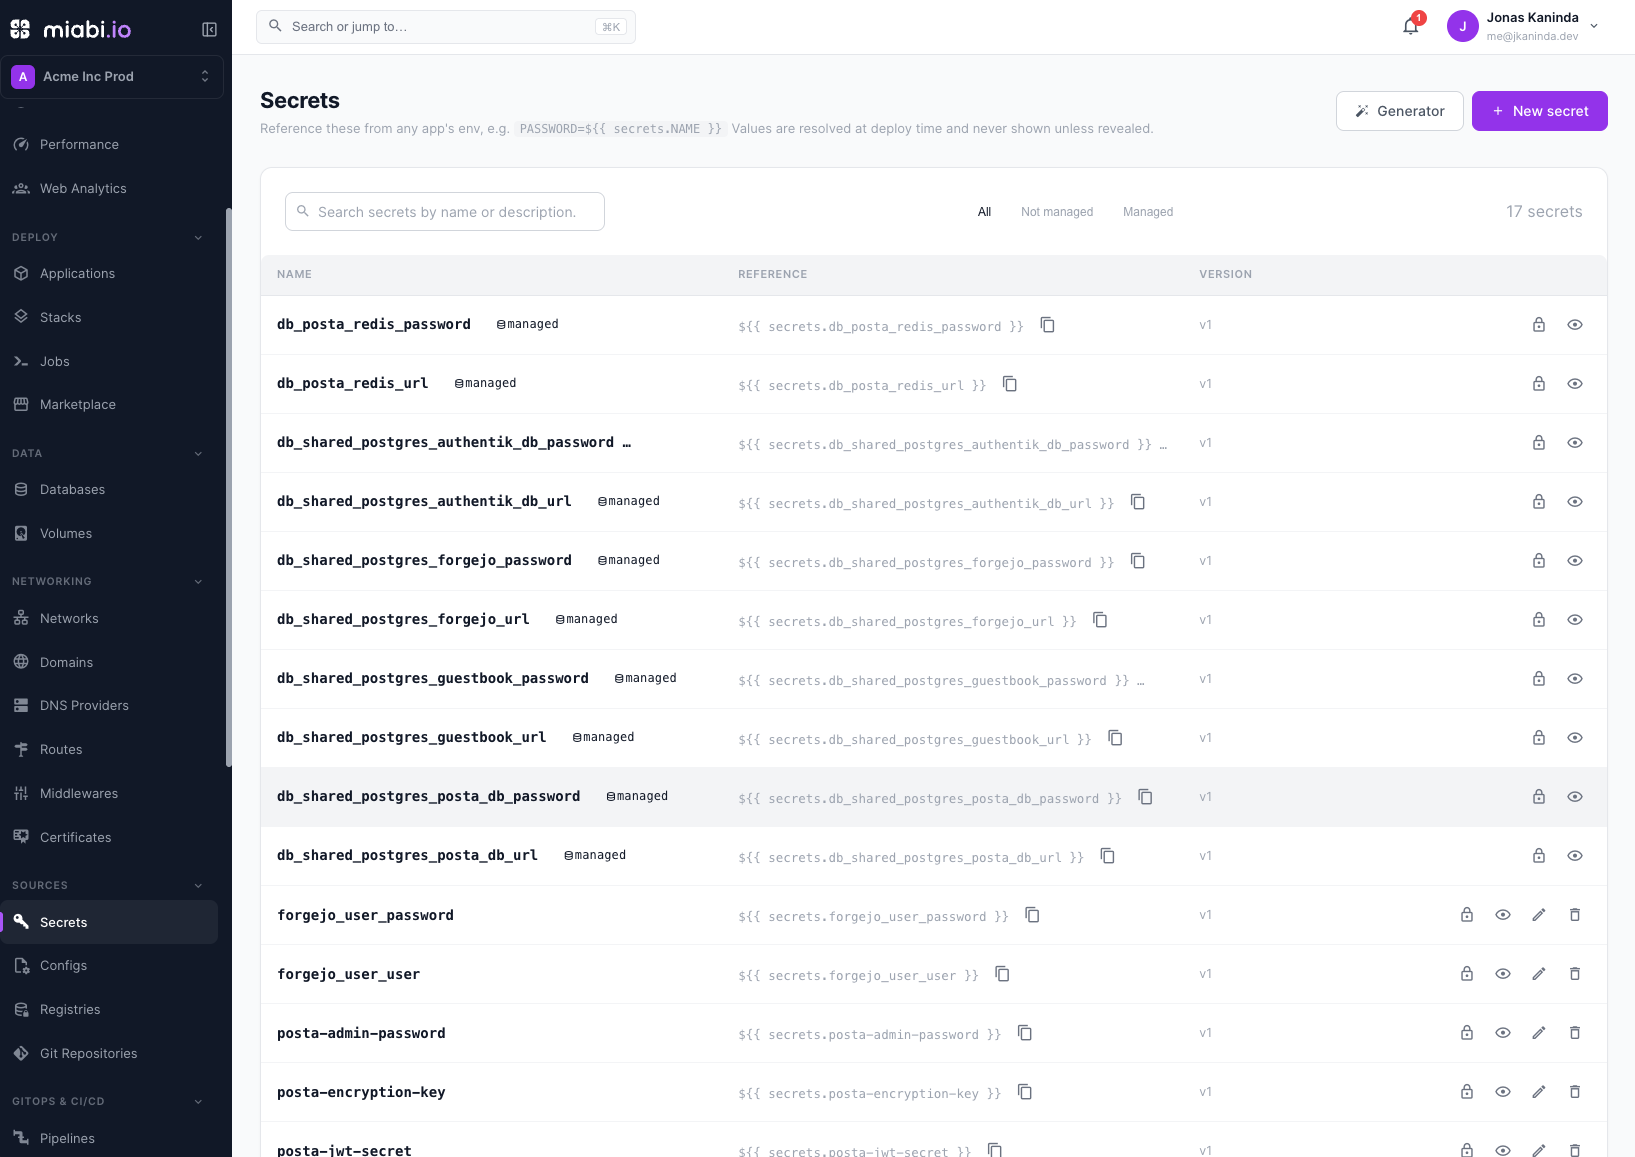This screenshot has height=1157, width=1635.
Task: Create a New secret
Action: click(x=1539, y=111)
